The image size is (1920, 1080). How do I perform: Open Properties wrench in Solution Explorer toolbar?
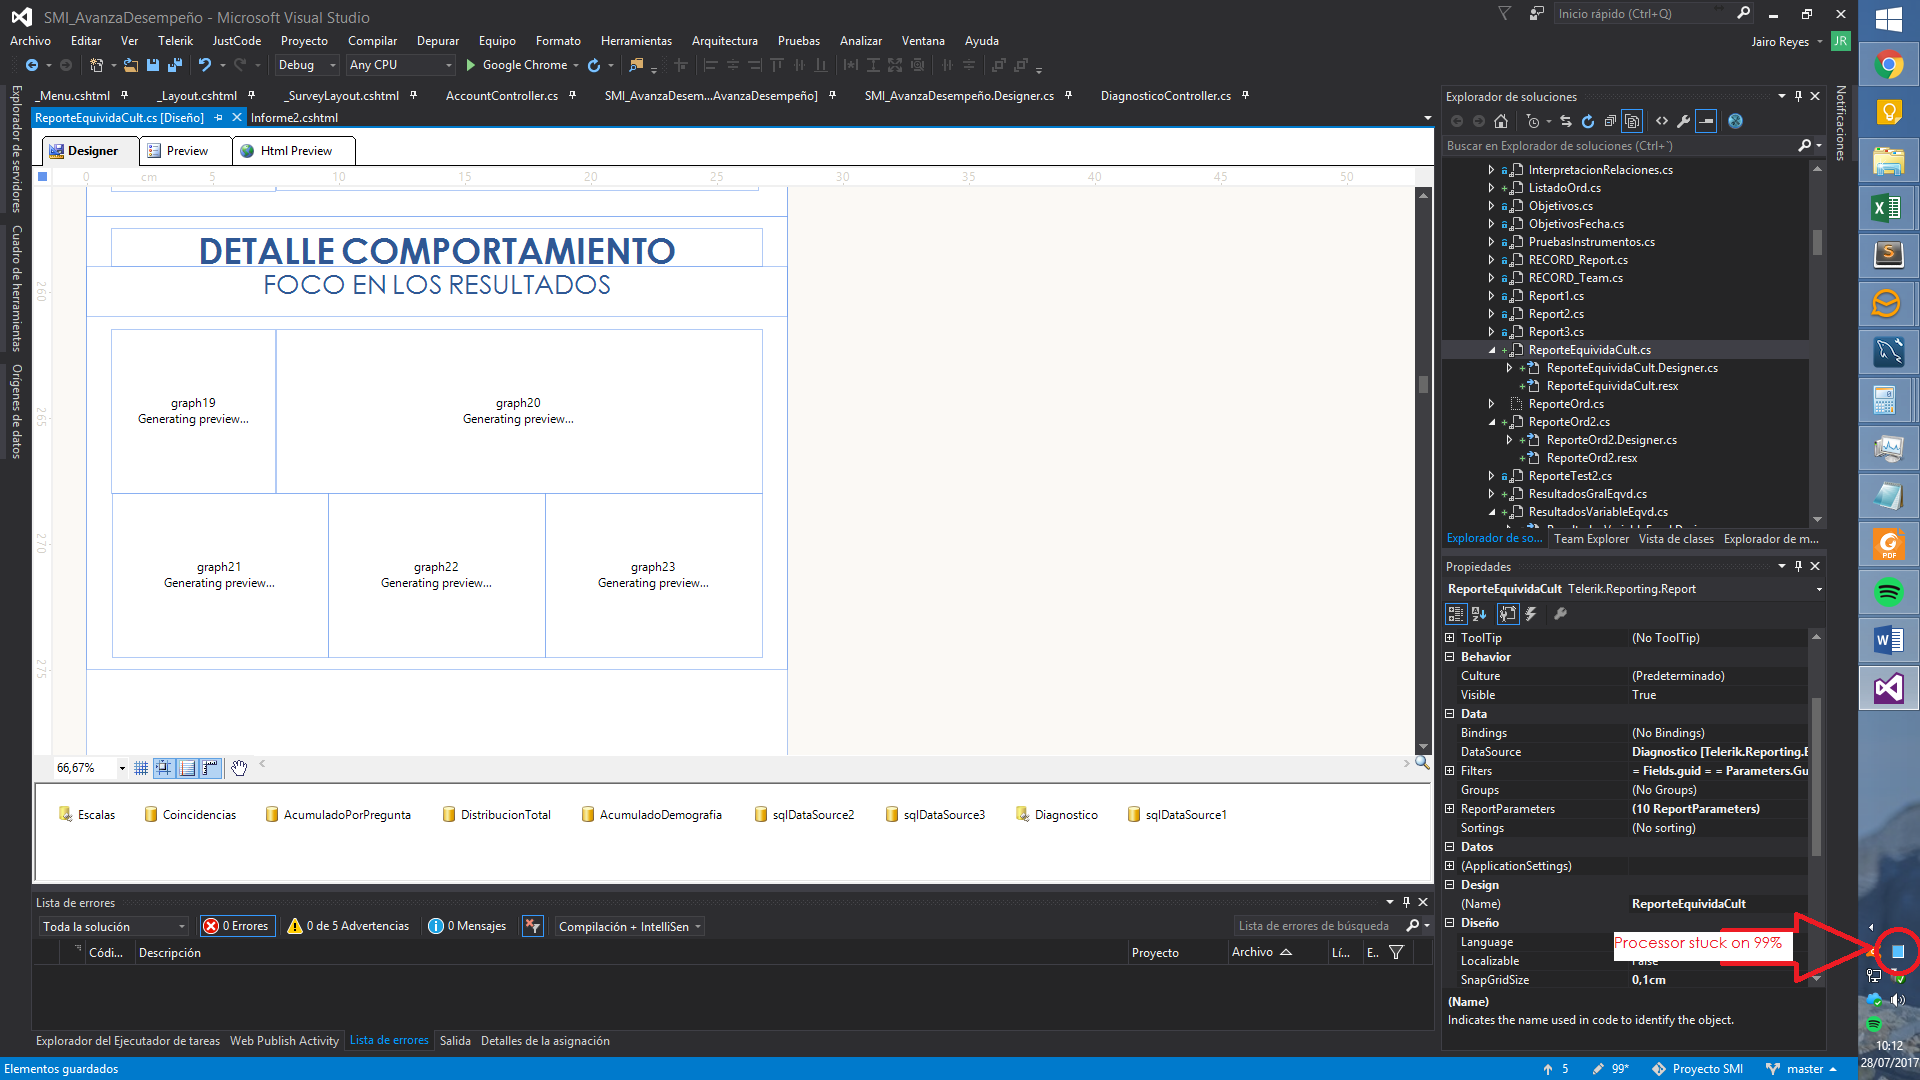coord(1684,121)
